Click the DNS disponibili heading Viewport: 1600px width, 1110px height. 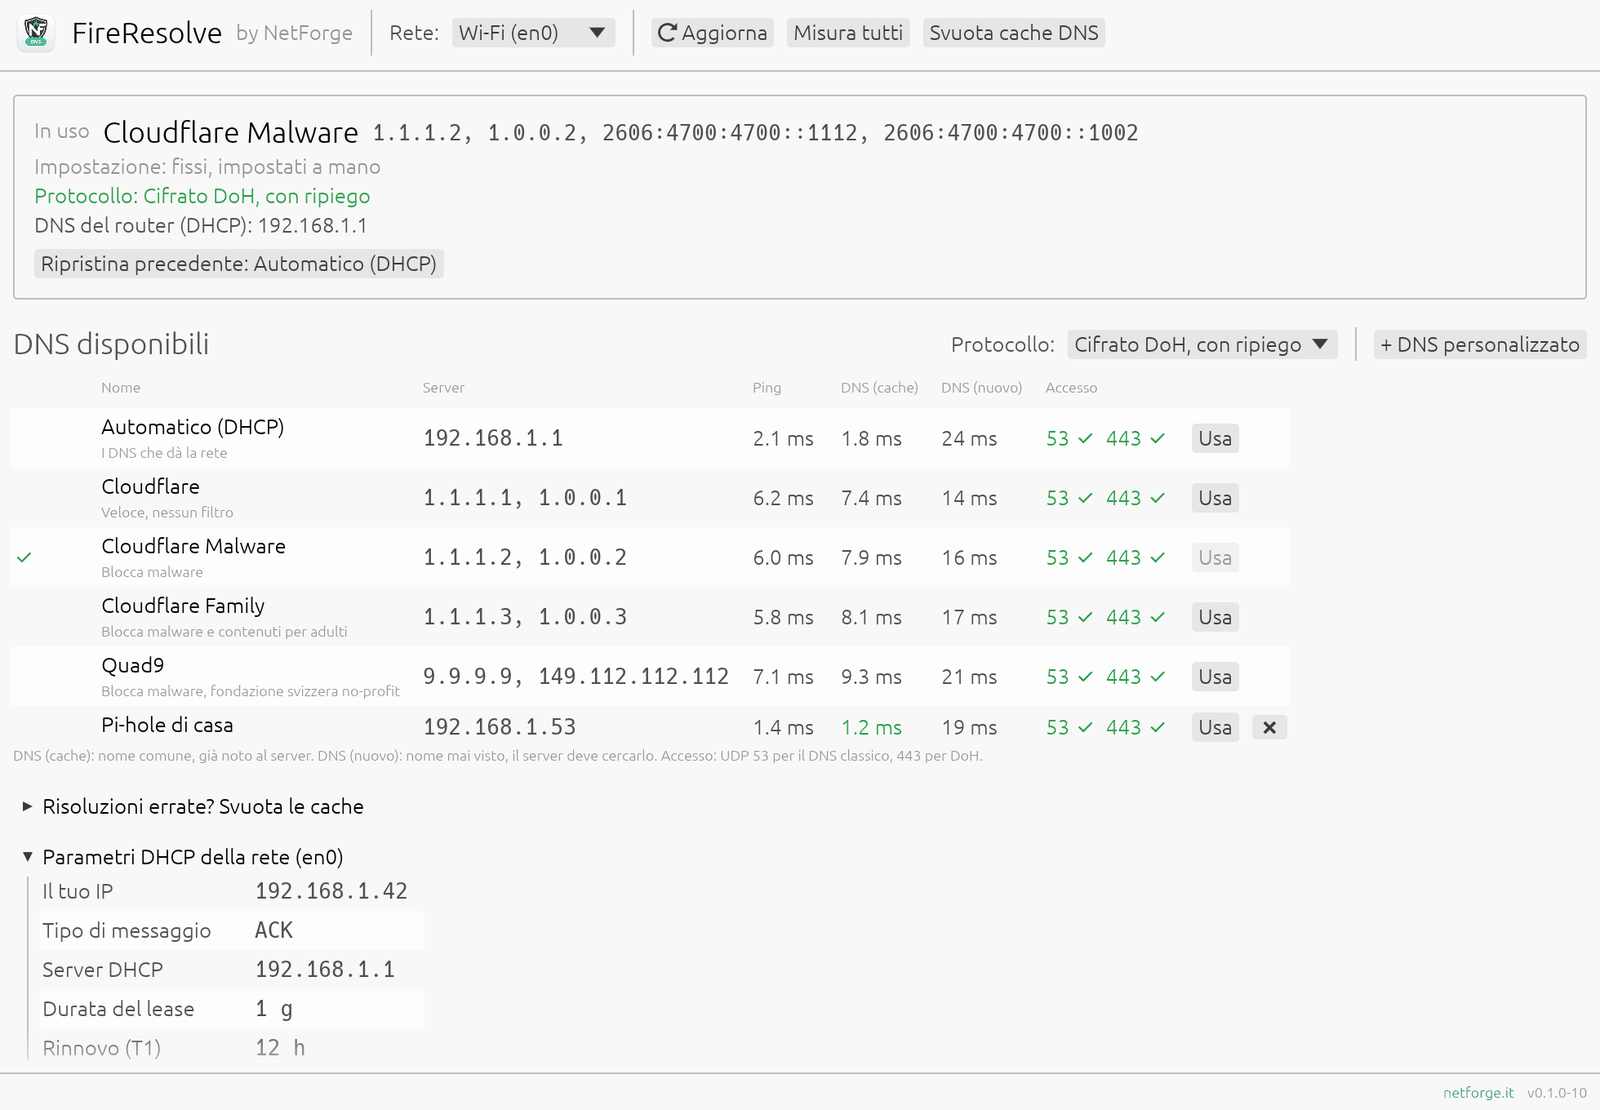(111, 345)
